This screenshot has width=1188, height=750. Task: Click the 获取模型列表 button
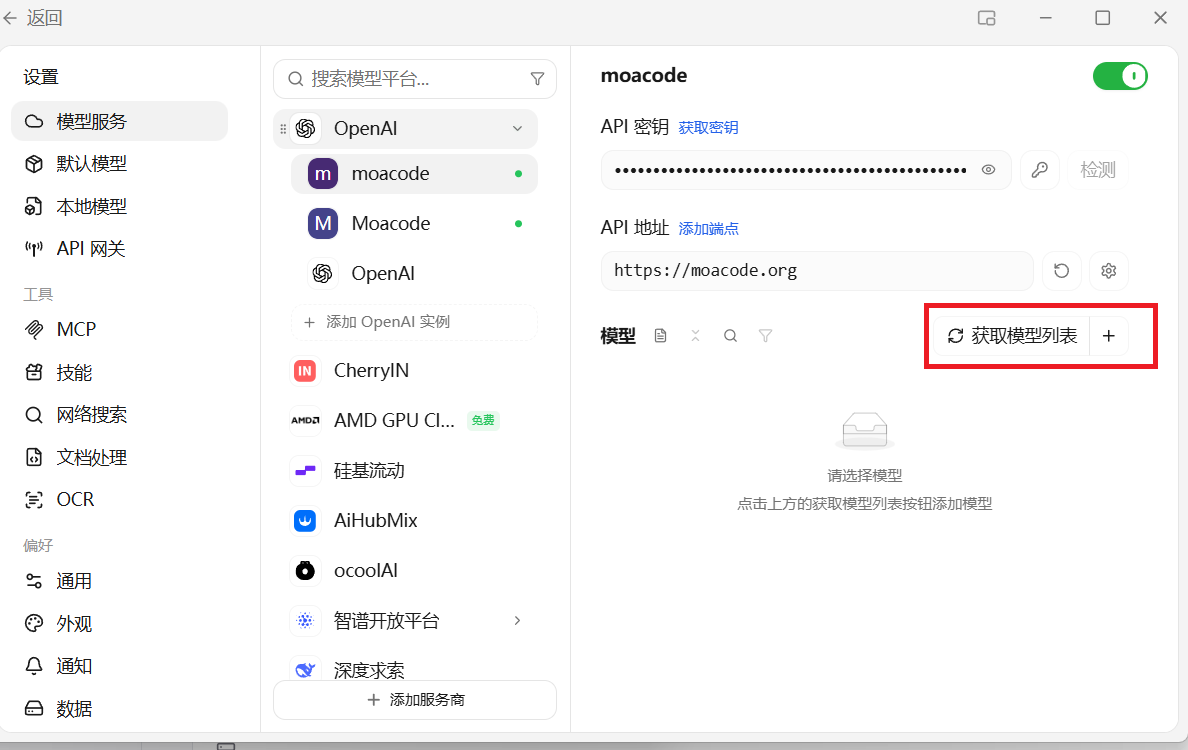1012,336
